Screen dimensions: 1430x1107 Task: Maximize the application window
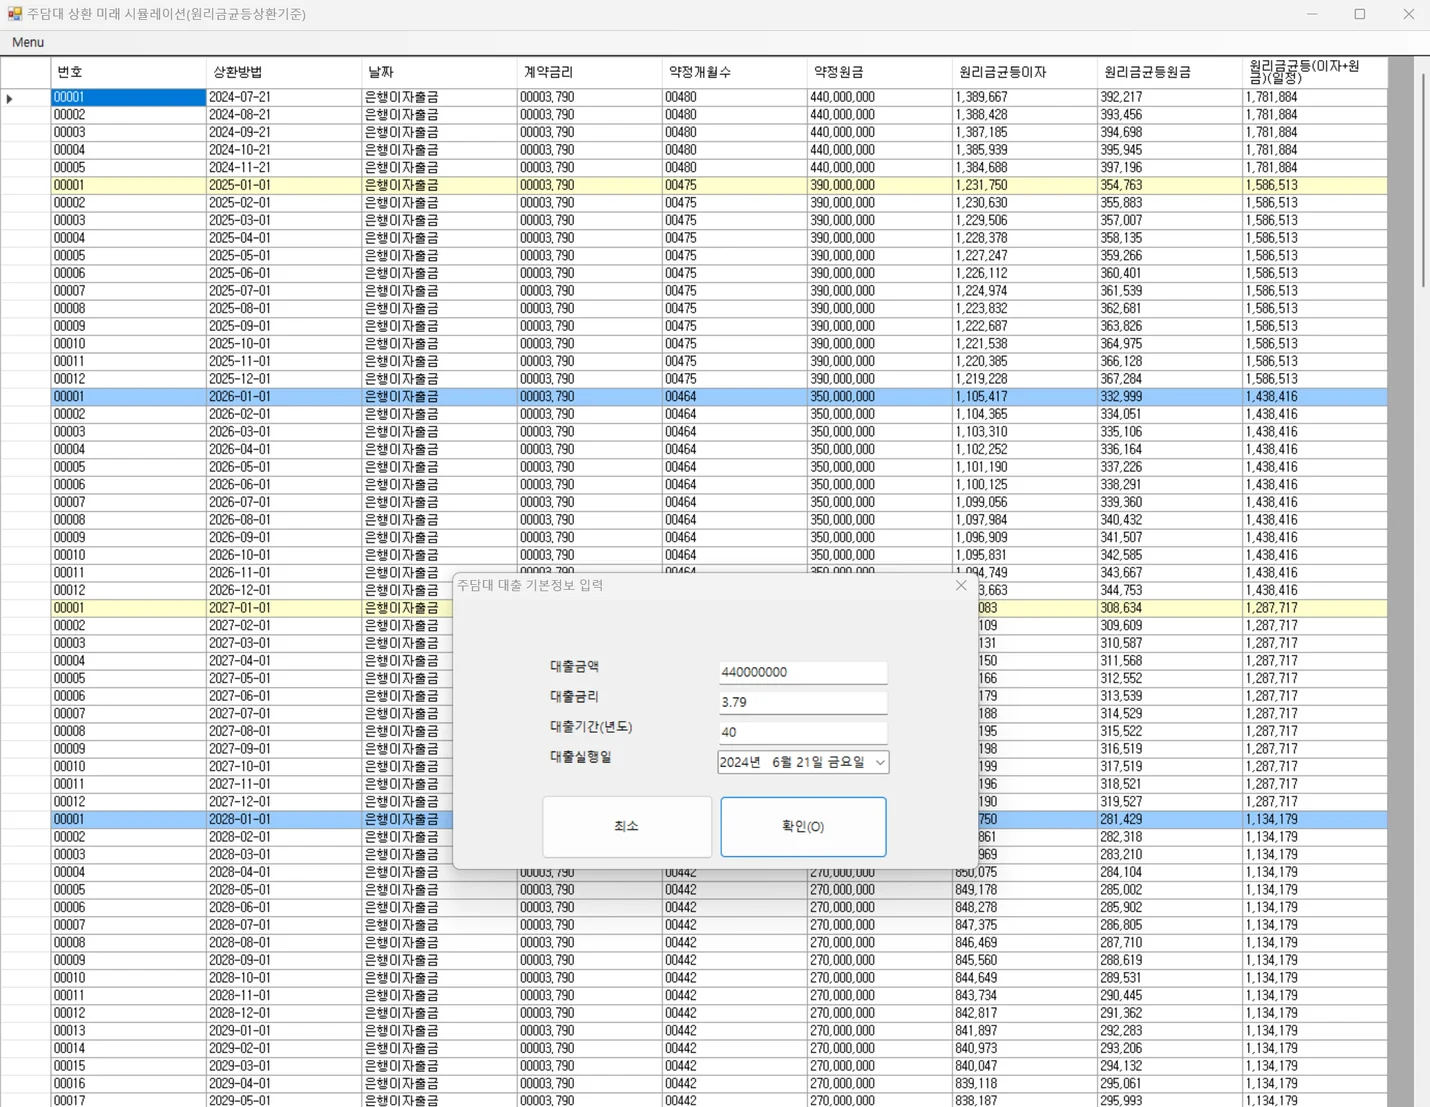point(1360,14)
